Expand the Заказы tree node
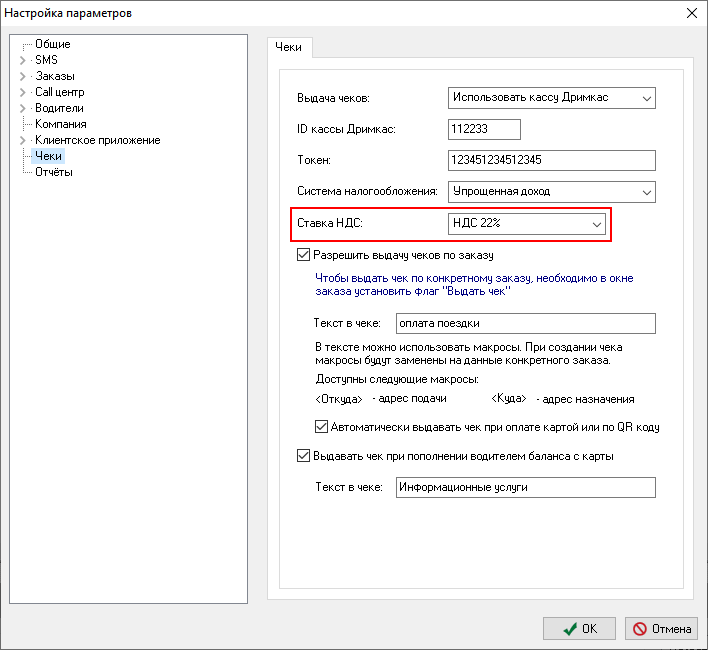The width and height of the screenshot is (708, 650). pos(23,76)
